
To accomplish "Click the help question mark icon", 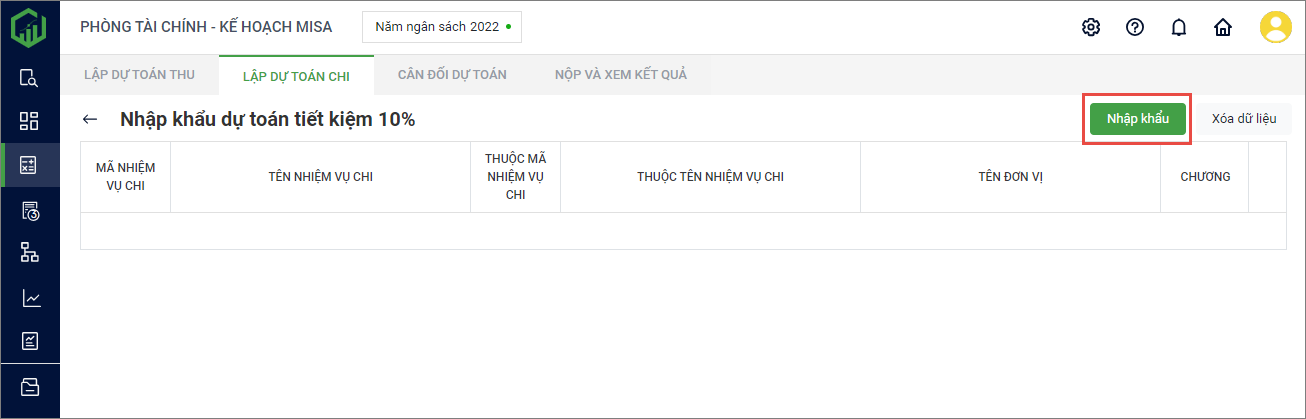I will click(1135, 27).
